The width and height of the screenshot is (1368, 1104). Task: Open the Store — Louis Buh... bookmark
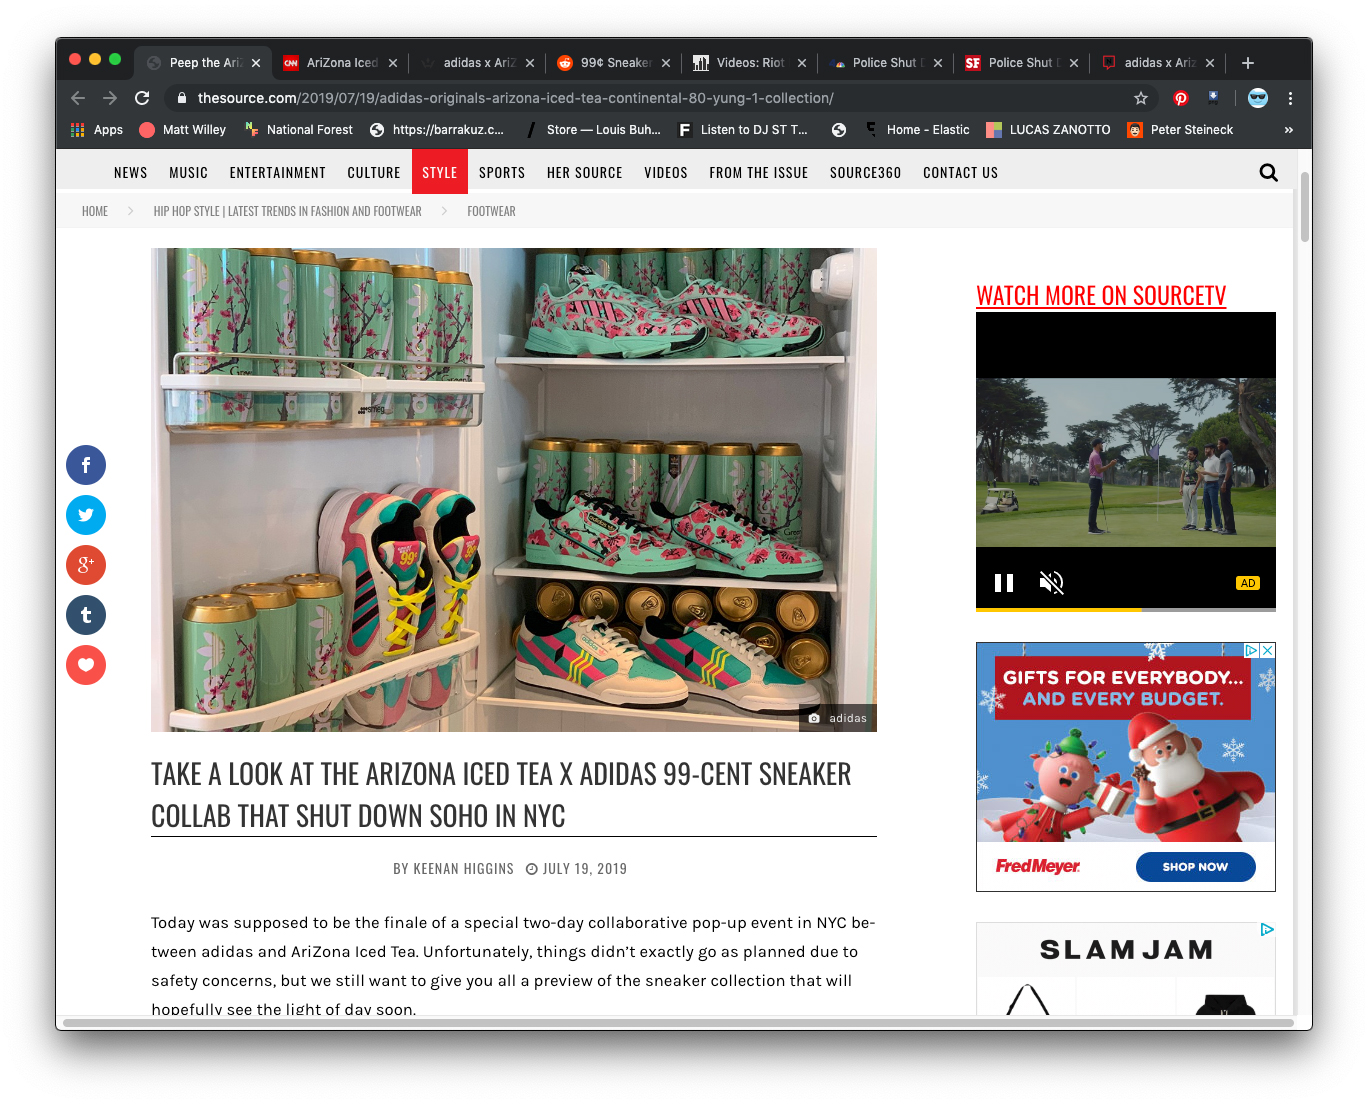click(x=592, y=130)
